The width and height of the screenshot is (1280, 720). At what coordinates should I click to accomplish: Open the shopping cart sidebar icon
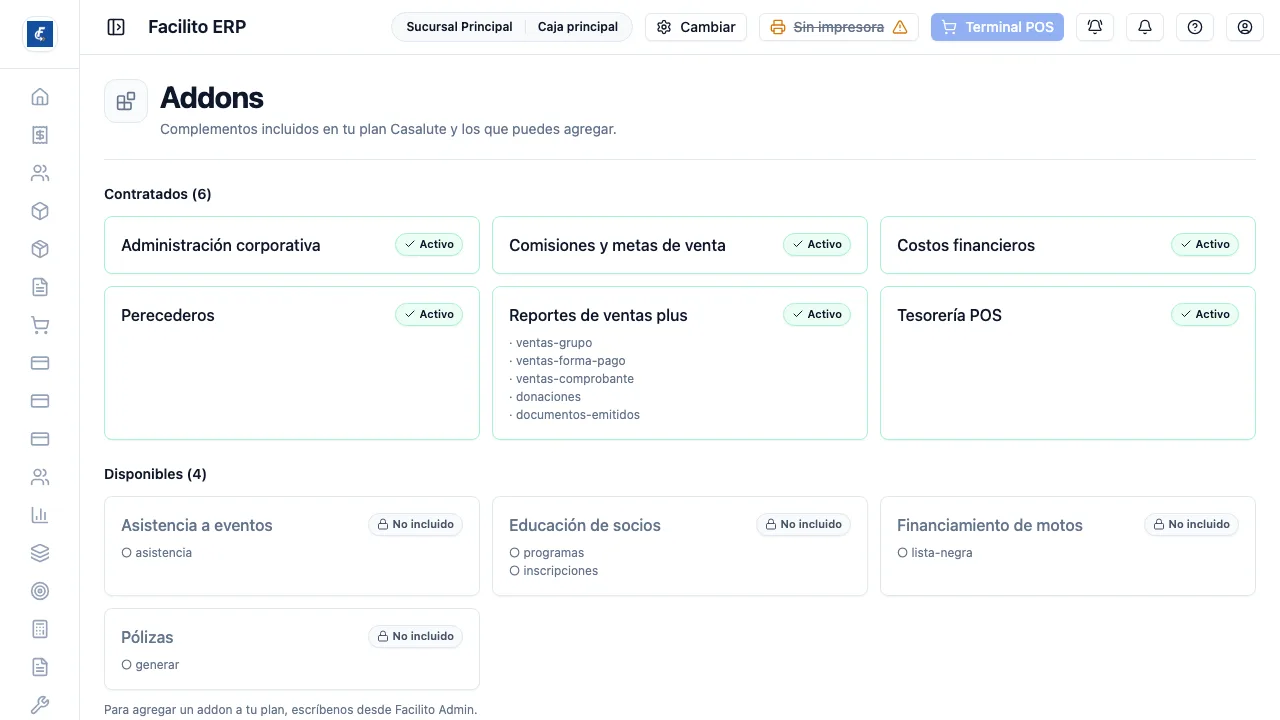(x=40, y=325)
